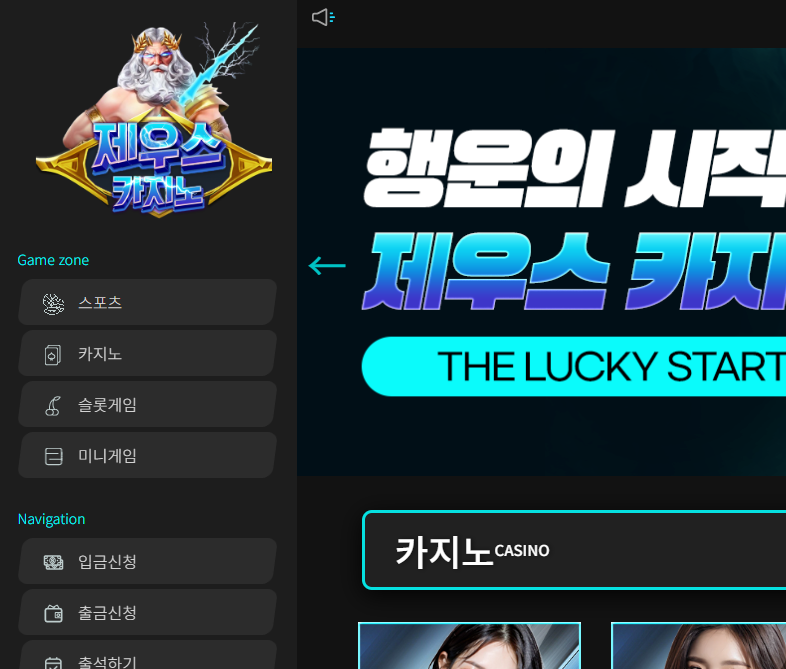Image resolution: width=786 pixels, height=669 pixels.
Task: Go to previous banner slide arrow
Action: click(x=327, y=266)
